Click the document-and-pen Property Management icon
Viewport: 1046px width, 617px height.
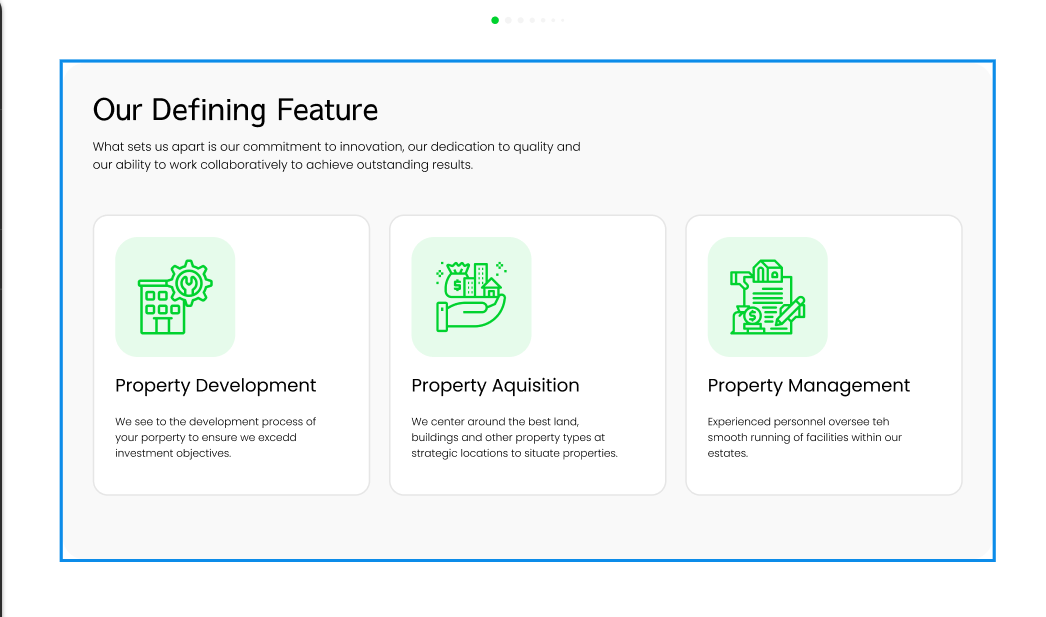pos(767,297)
